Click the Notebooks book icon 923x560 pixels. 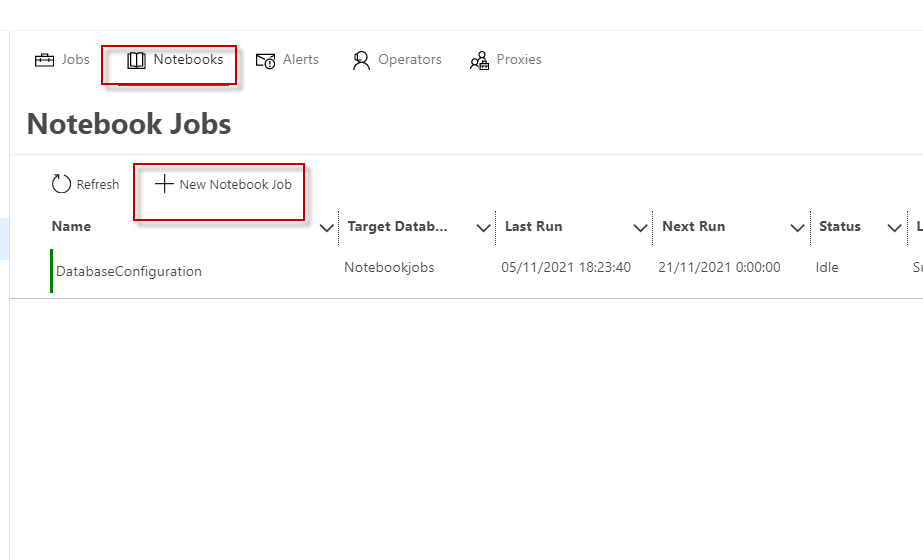click(136, 61)
